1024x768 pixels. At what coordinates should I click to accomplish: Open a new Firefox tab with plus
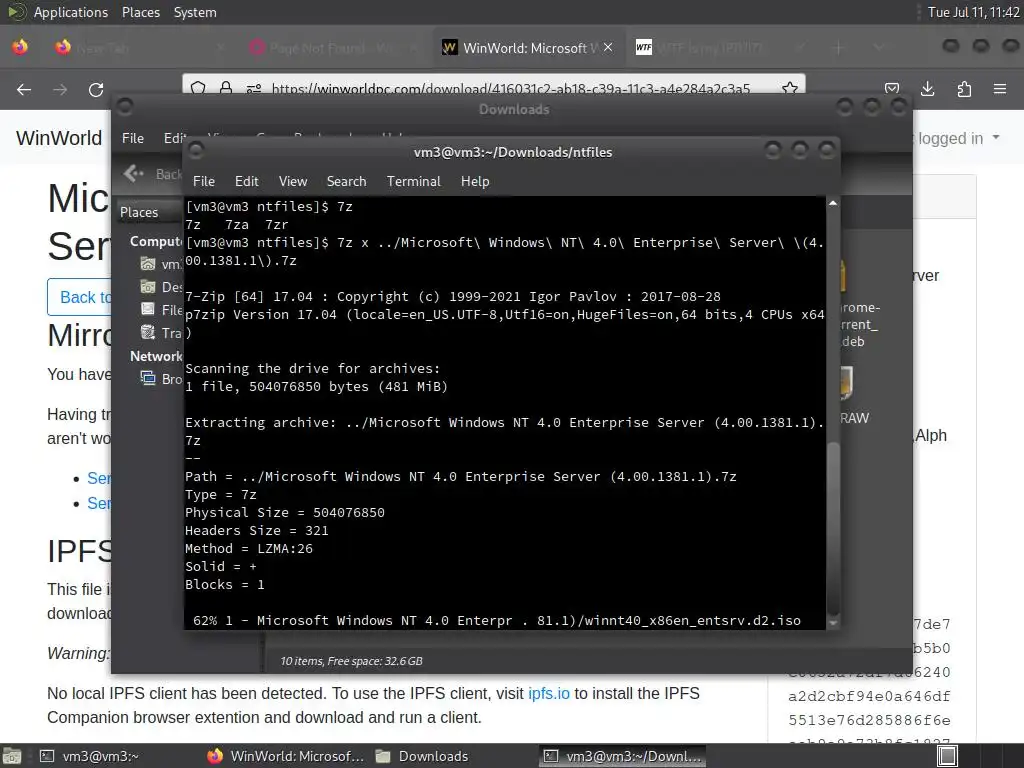839,47
